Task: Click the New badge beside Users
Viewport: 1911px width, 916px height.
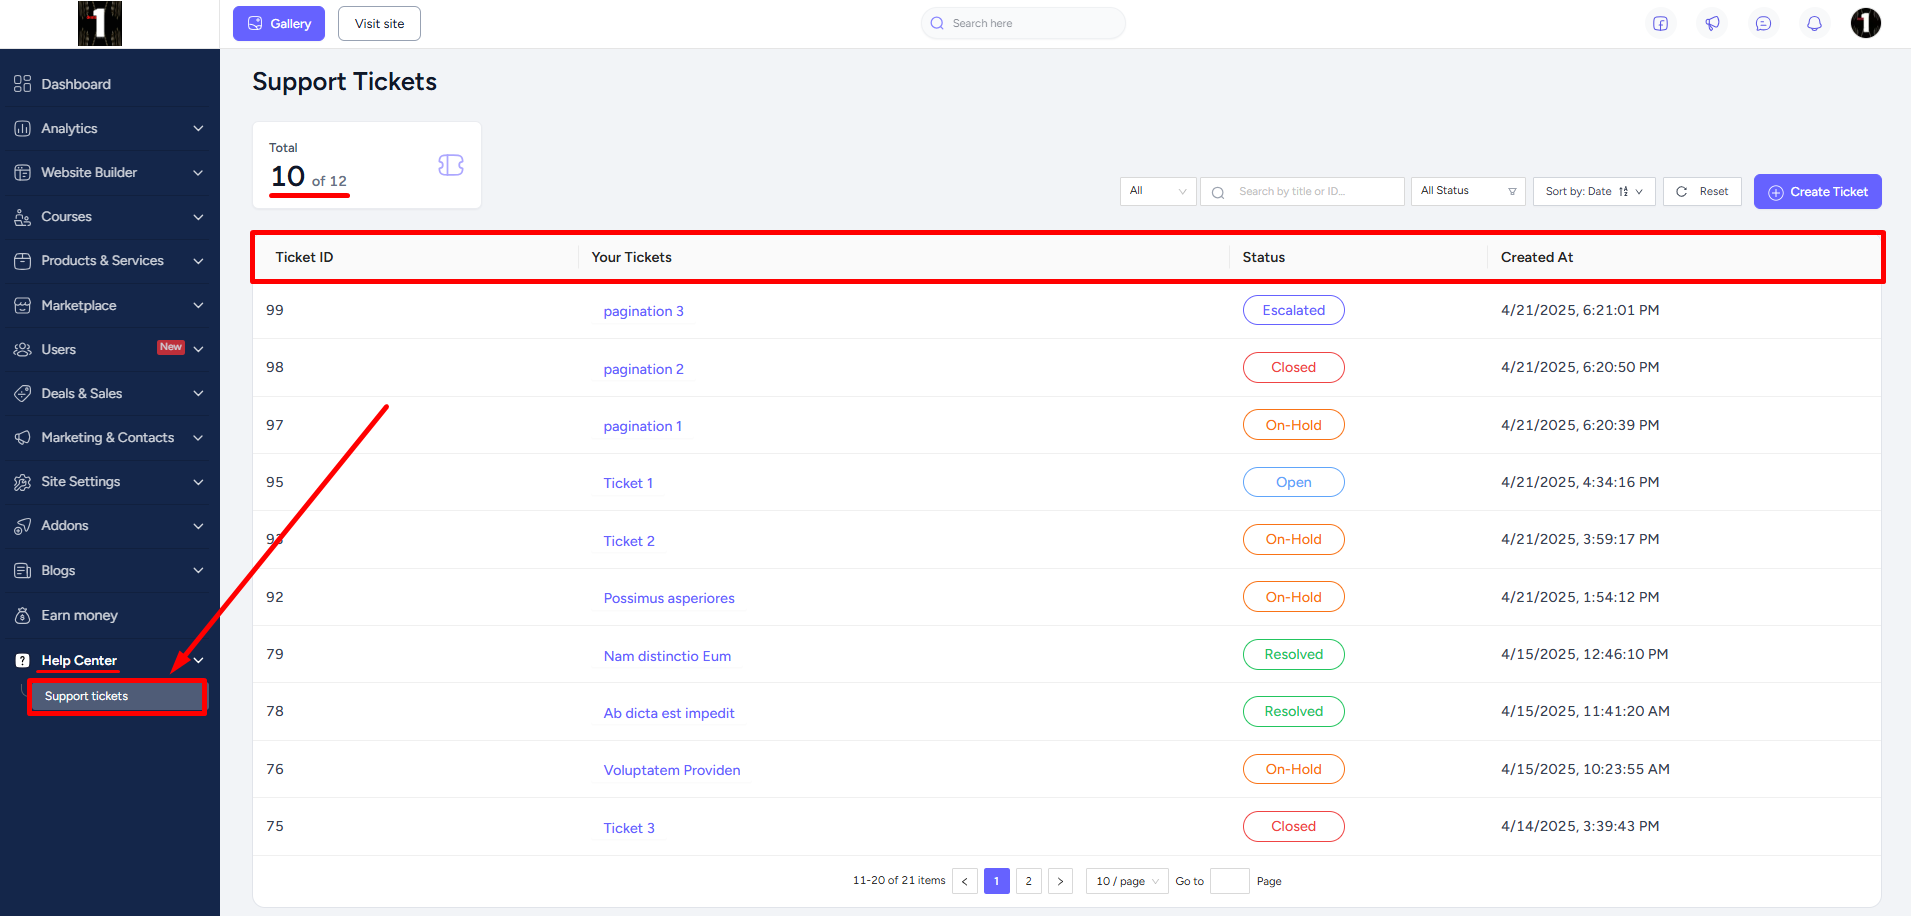Action: click(x=171, y=347)
